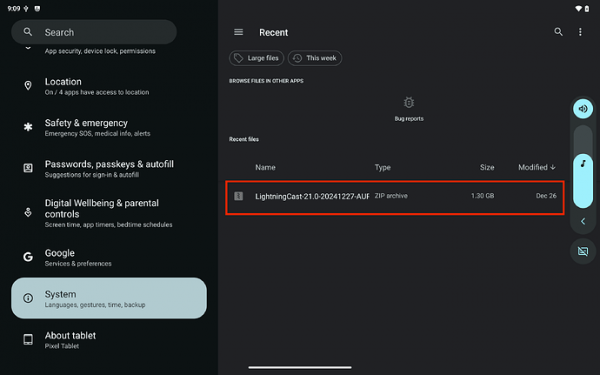
Task: Open the hamburger navigation menu
Action: 238,32
